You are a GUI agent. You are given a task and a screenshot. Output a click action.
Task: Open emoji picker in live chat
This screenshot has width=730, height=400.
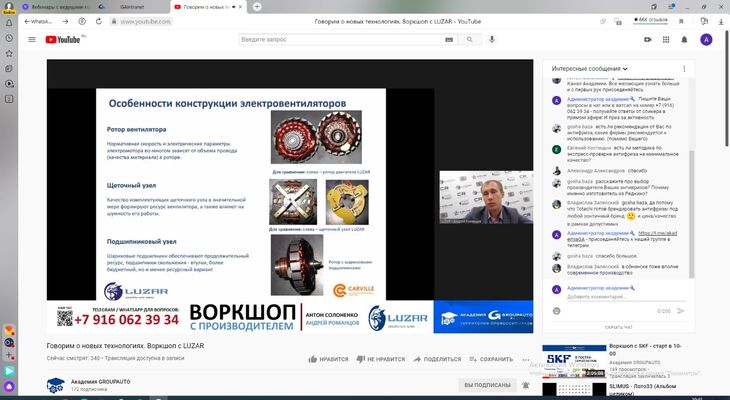coord(556,311)
